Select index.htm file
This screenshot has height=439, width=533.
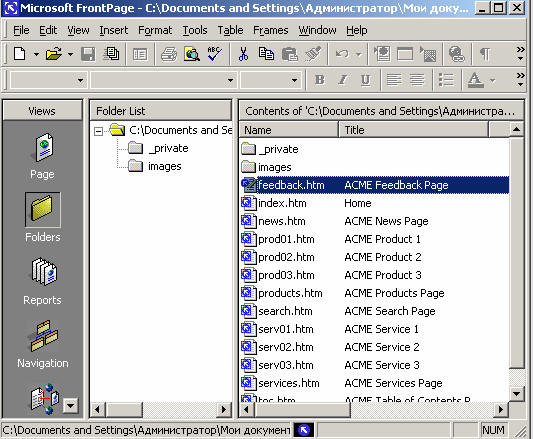[375, 203]
